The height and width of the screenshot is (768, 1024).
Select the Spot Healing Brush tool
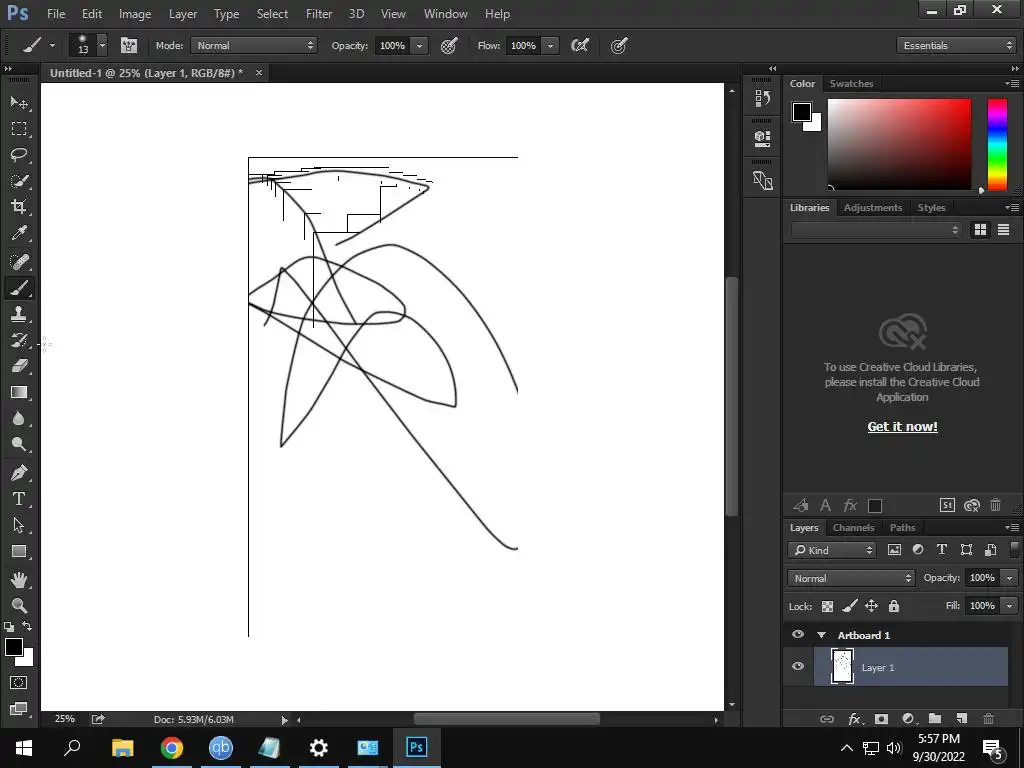[19, 262]
